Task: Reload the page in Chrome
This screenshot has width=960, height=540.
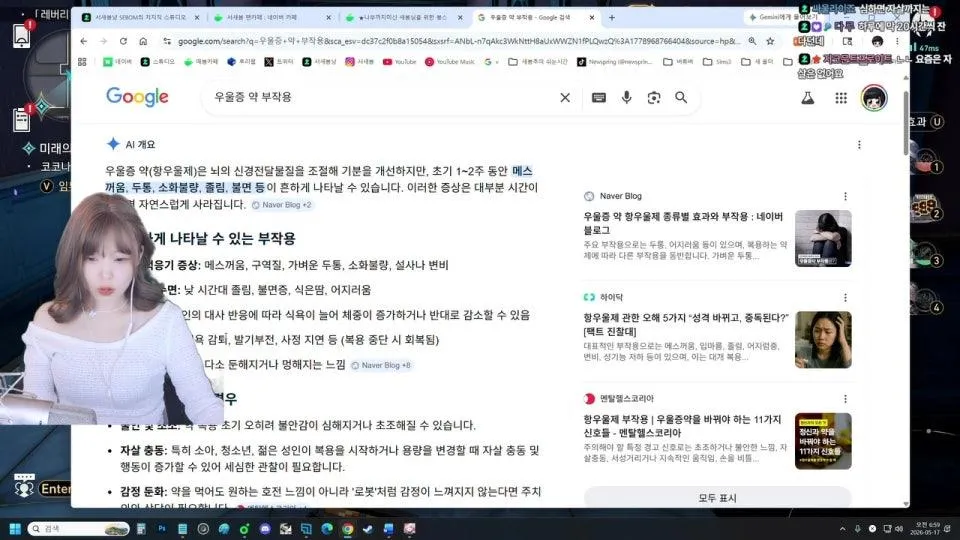Action: [123, 41]
